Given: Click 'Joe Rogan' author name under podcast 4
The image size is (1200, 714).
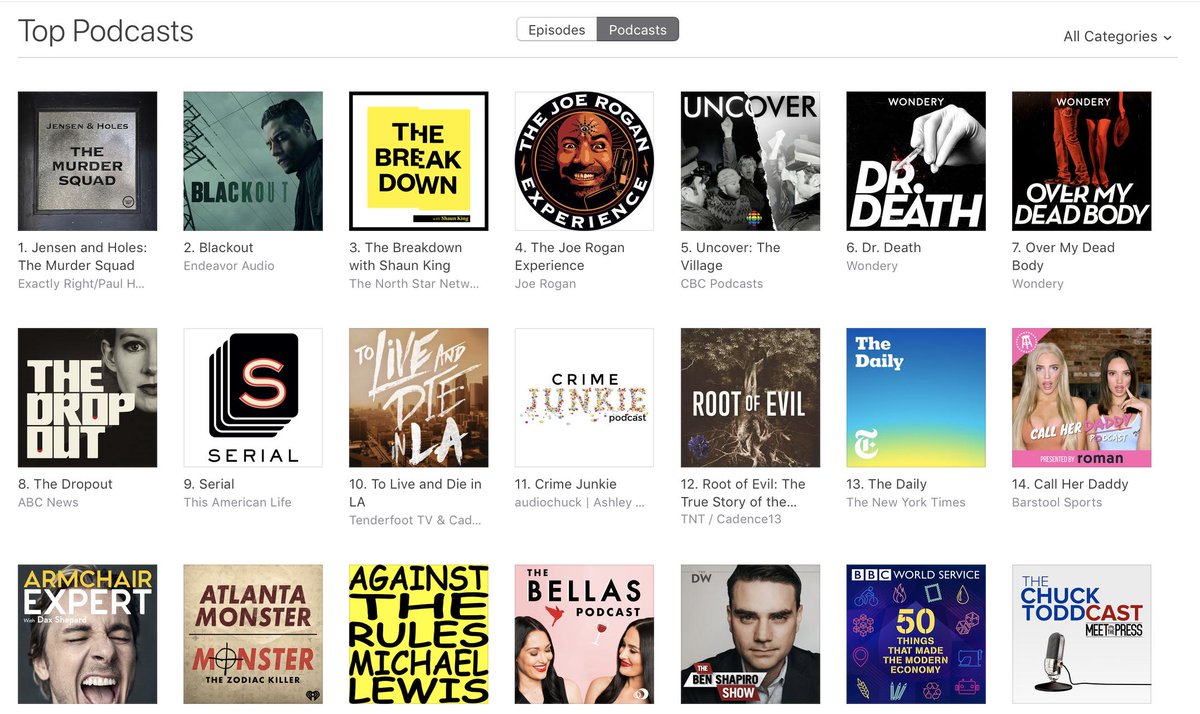Looking at the screenshot, I should [547, 284].
